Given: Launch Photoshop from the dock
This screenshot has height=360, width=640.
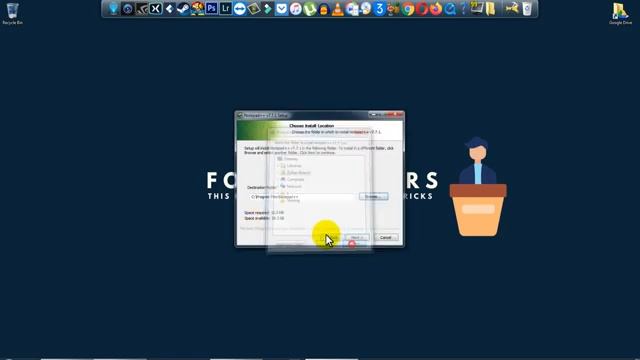Looking at the screenshot, I should (x=211, y=9).
